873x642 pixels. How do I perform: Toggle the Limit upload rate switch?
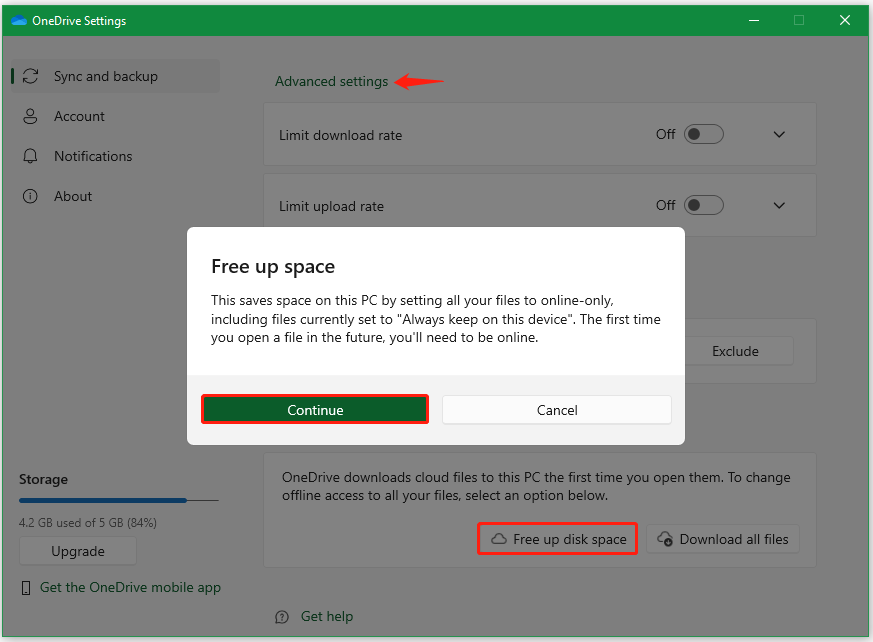point(704,205)
